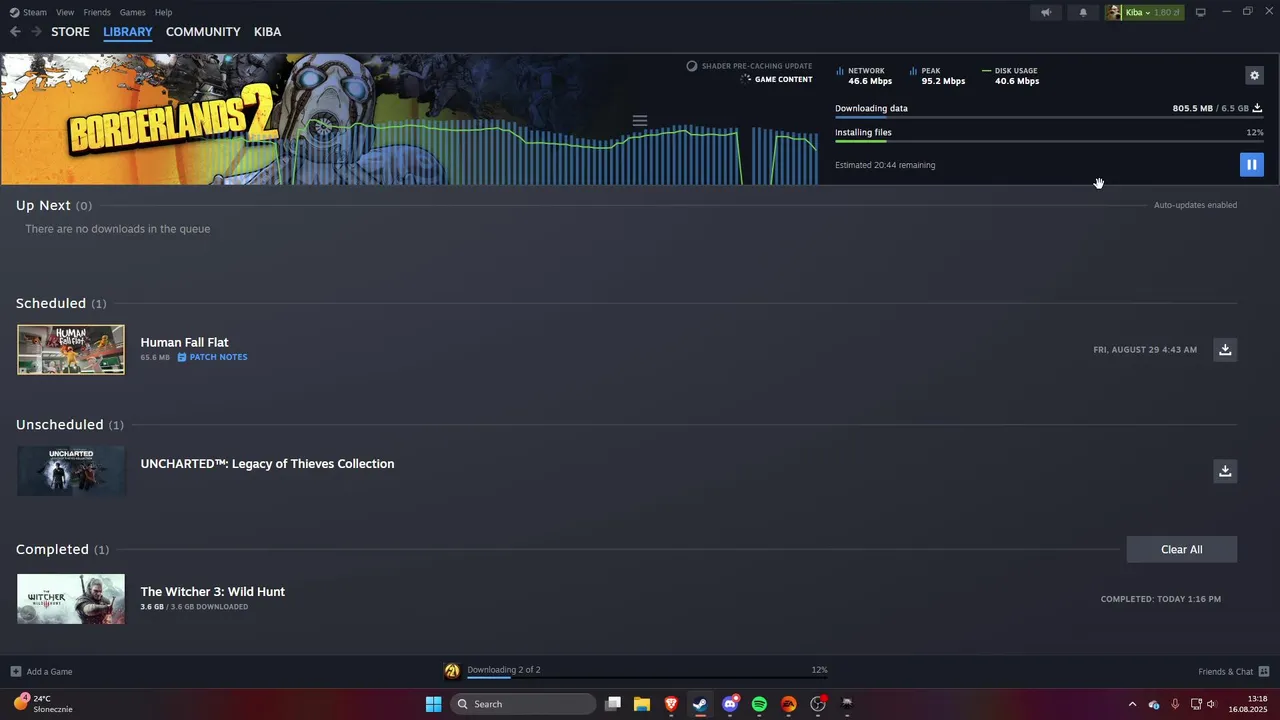Click FRI, AUGUST 29 4:43 AM schedule text
This screenshot has height=720, width=1280.
coord(1145,350)
